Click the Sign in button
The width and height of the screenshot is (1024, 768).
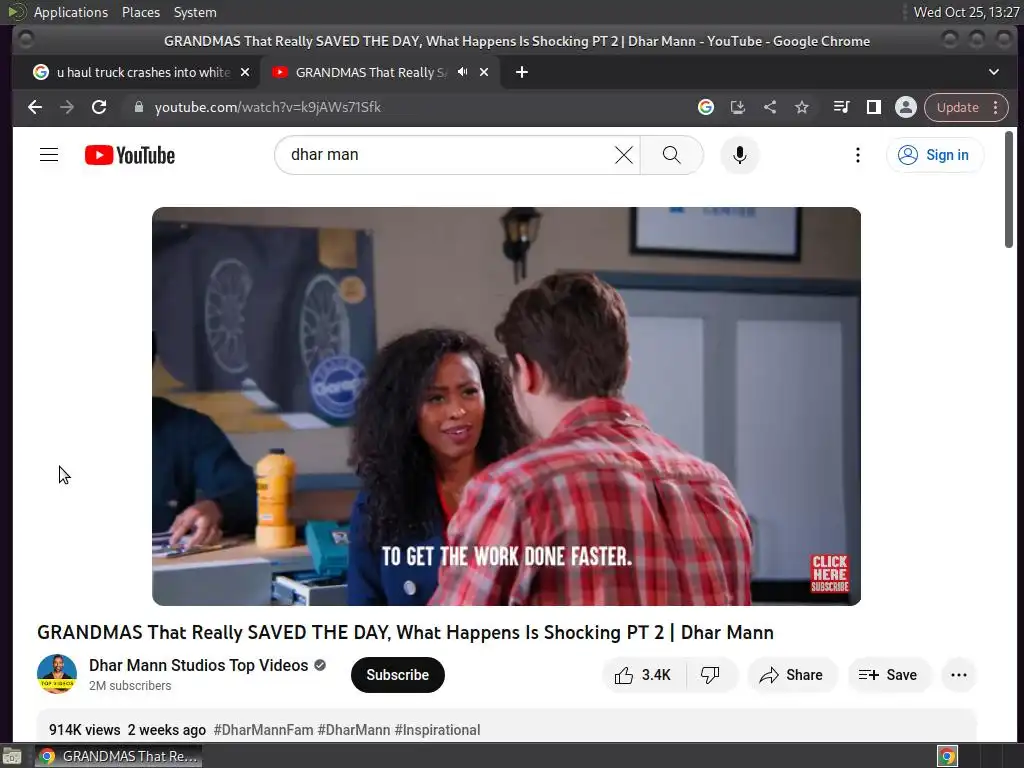coord(934,155)
